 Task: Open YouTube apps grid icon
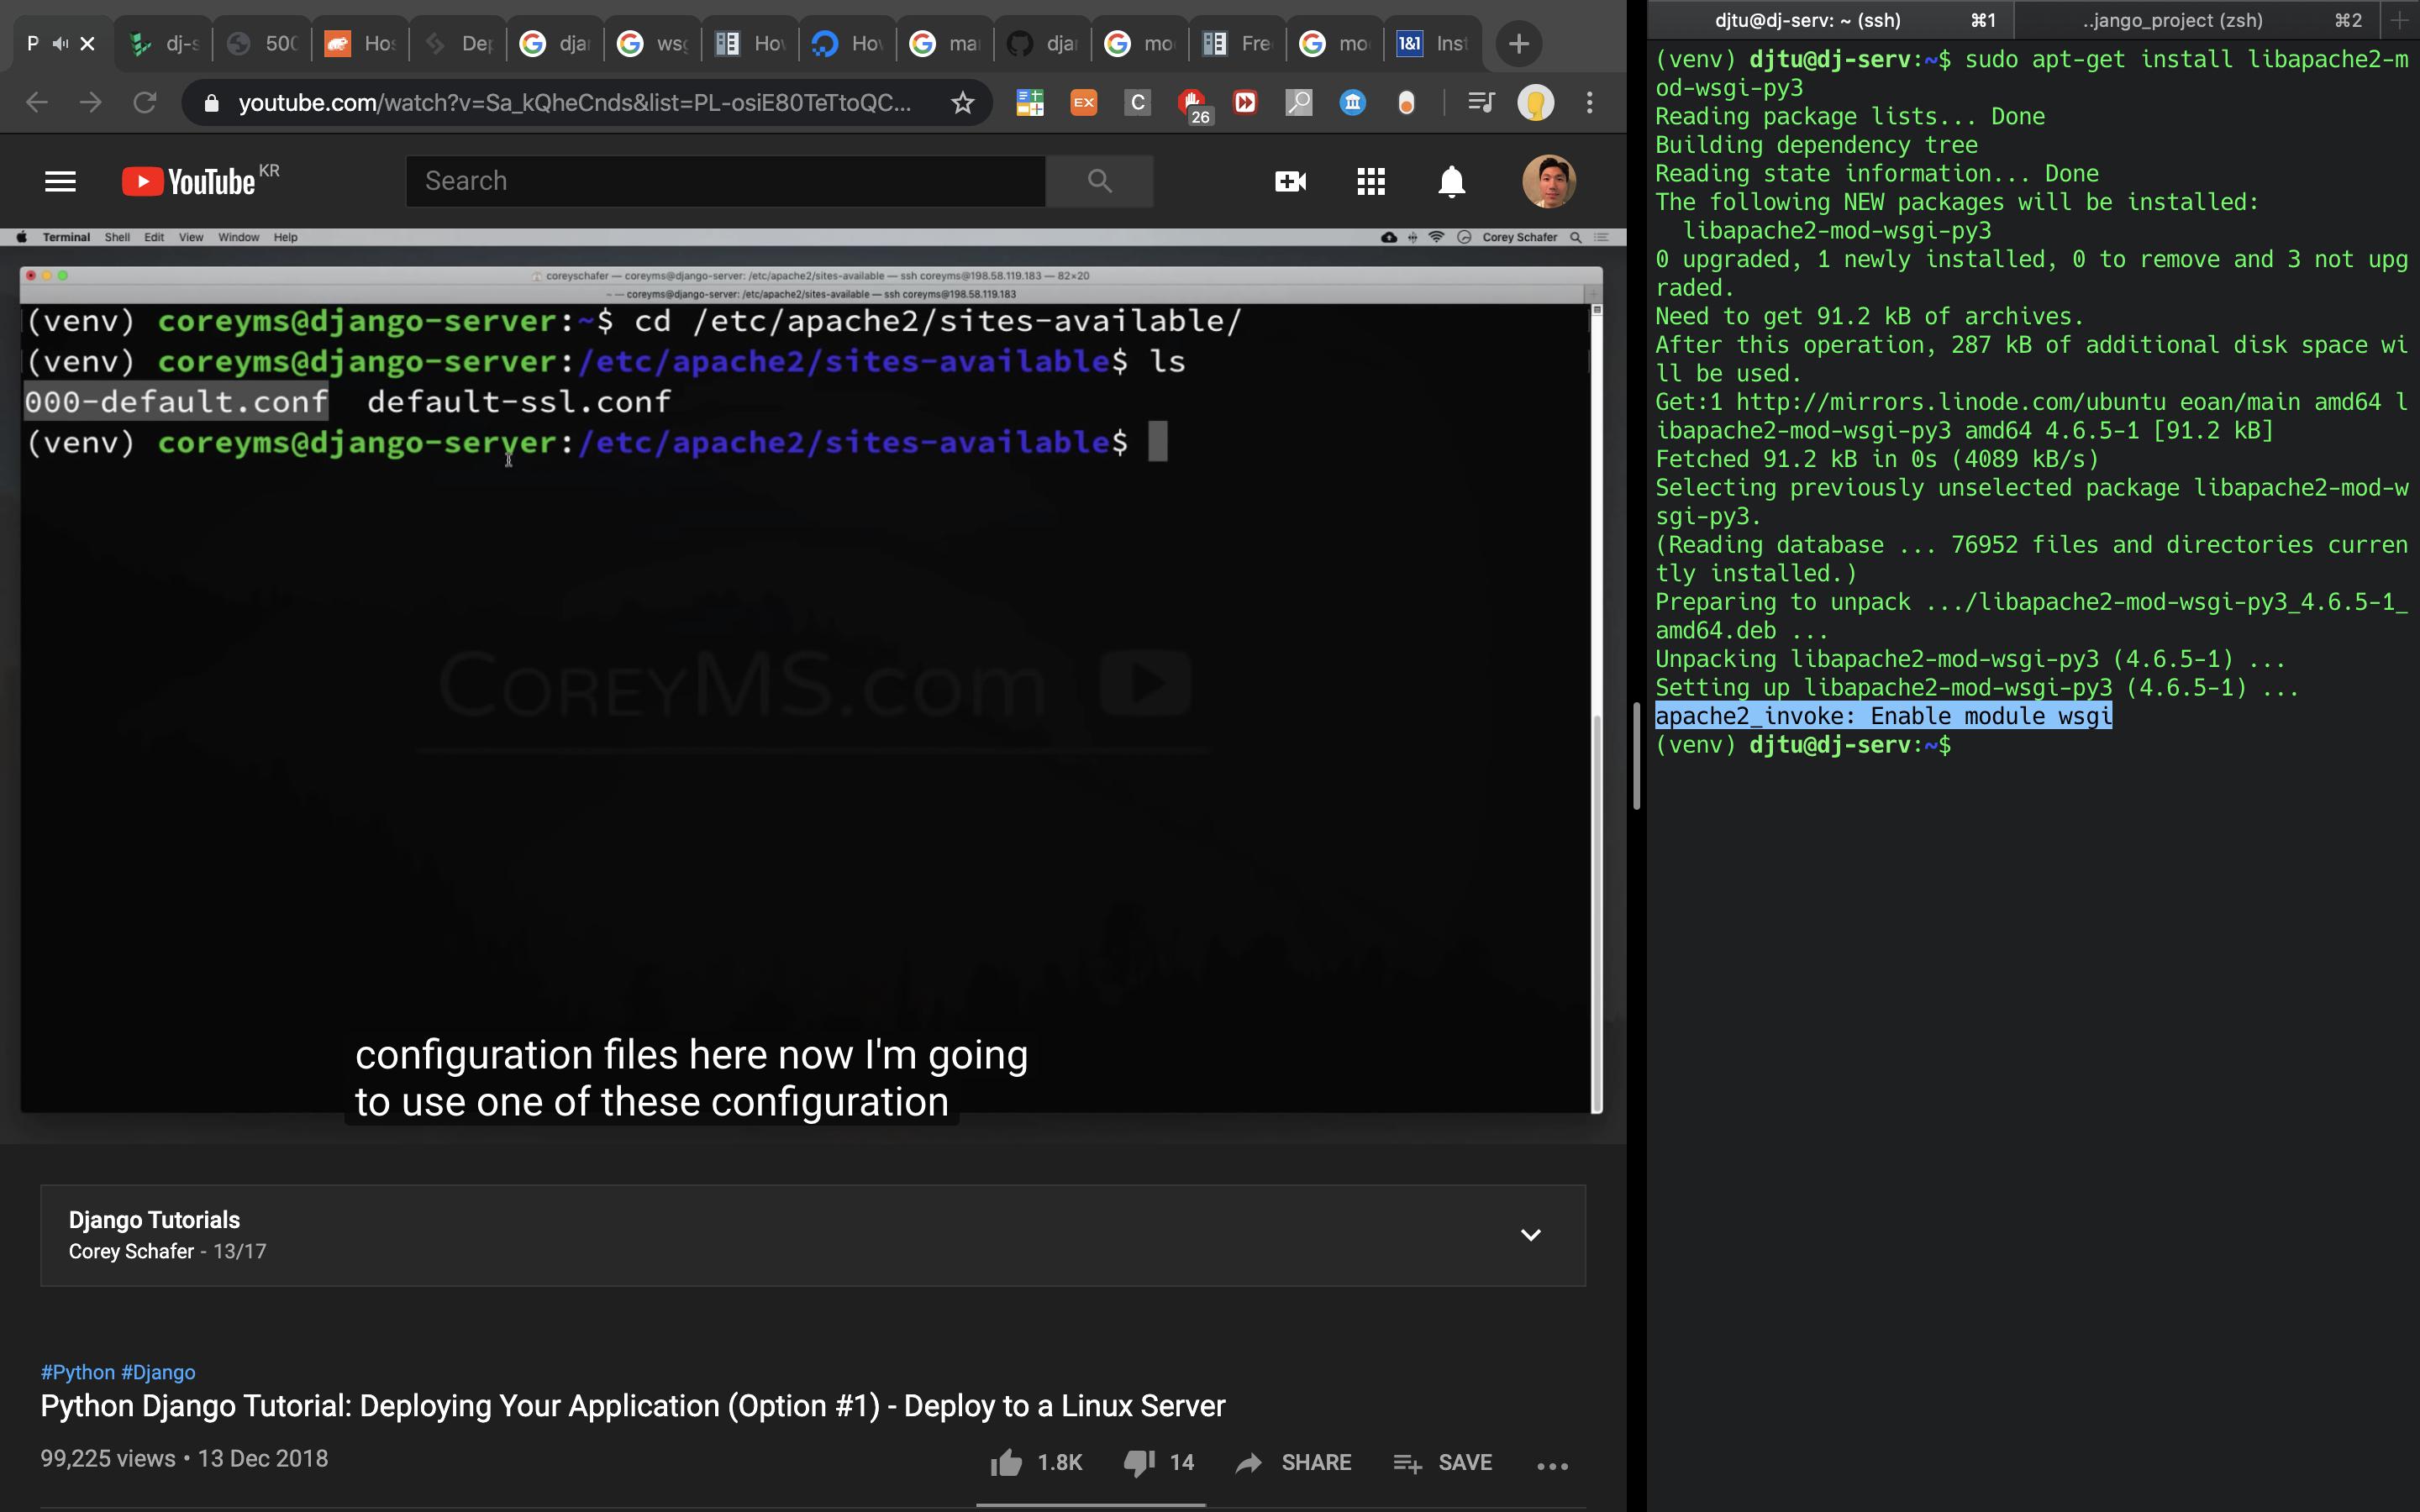1371,181
